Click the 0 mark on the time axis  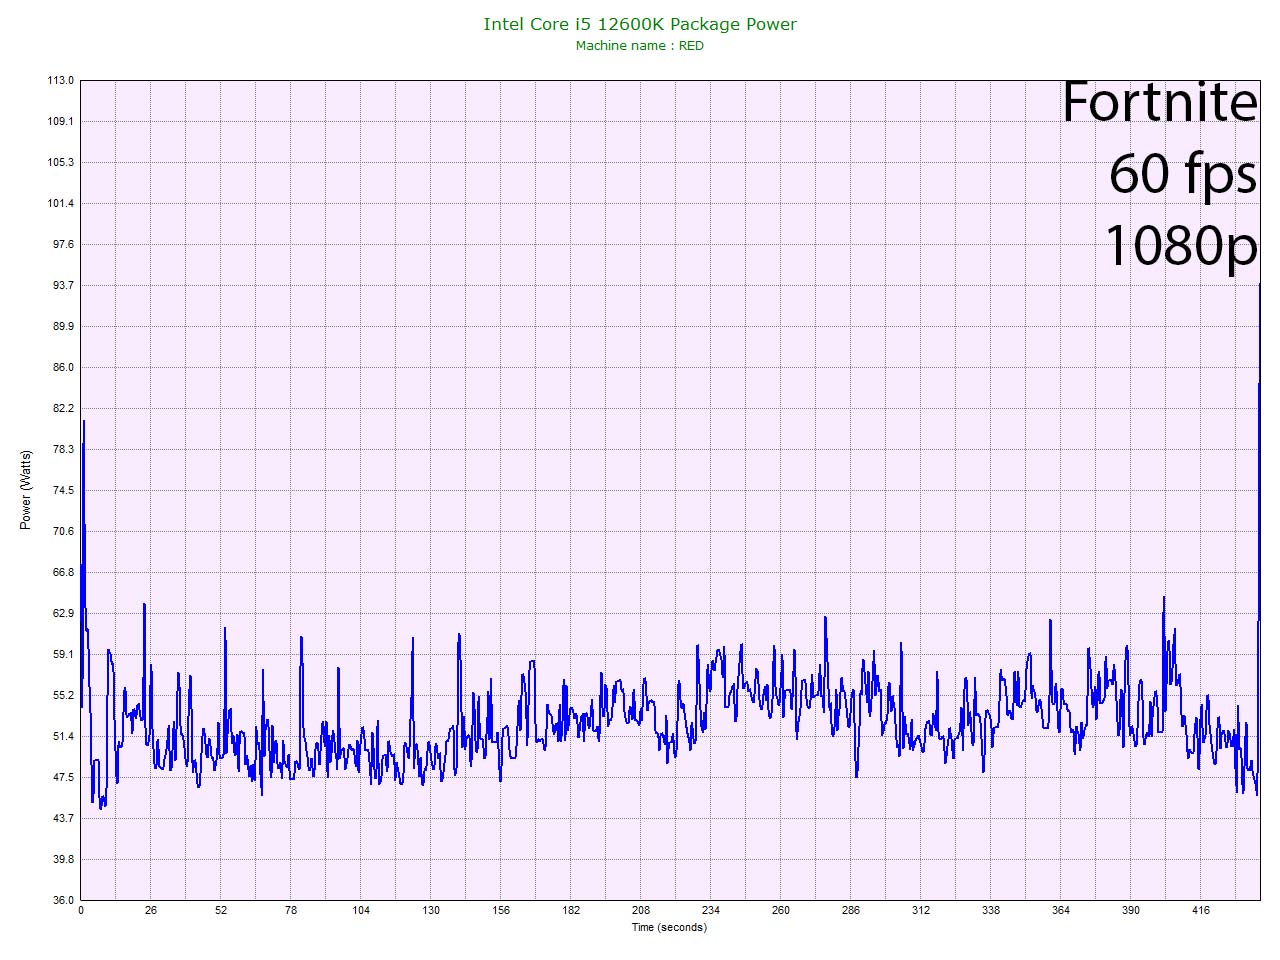pos(81,911)
